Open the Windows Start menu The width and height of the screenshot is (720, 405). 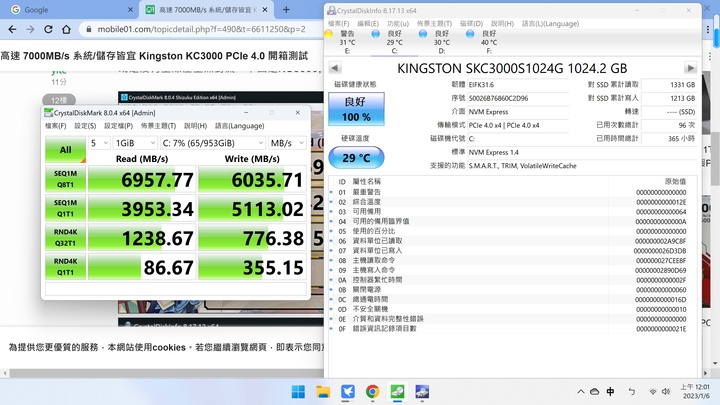tap(298, 392)
